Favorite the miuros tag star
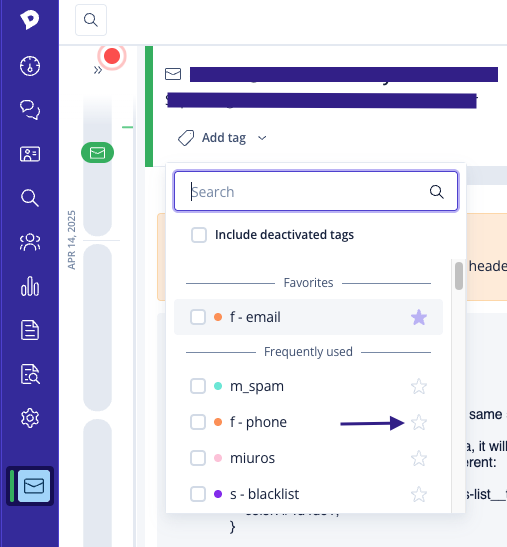Image resolution: width=507 pixels, height=547 pixels. point(419,458)
